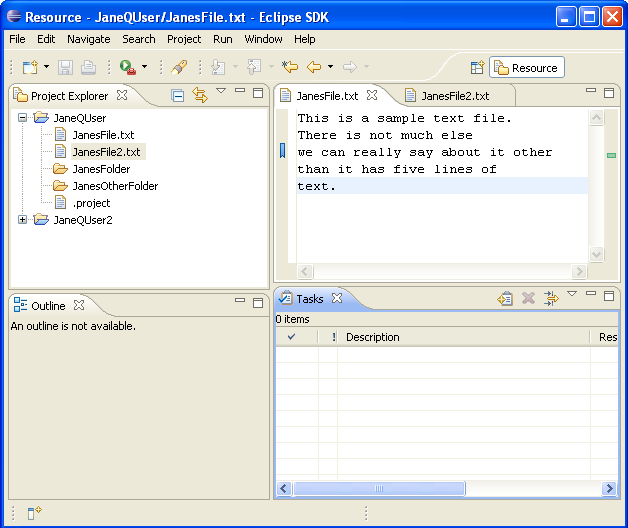Click the bookmark marker in editor ruler
This screenshot has height=528, width=628.
[282, 151]
